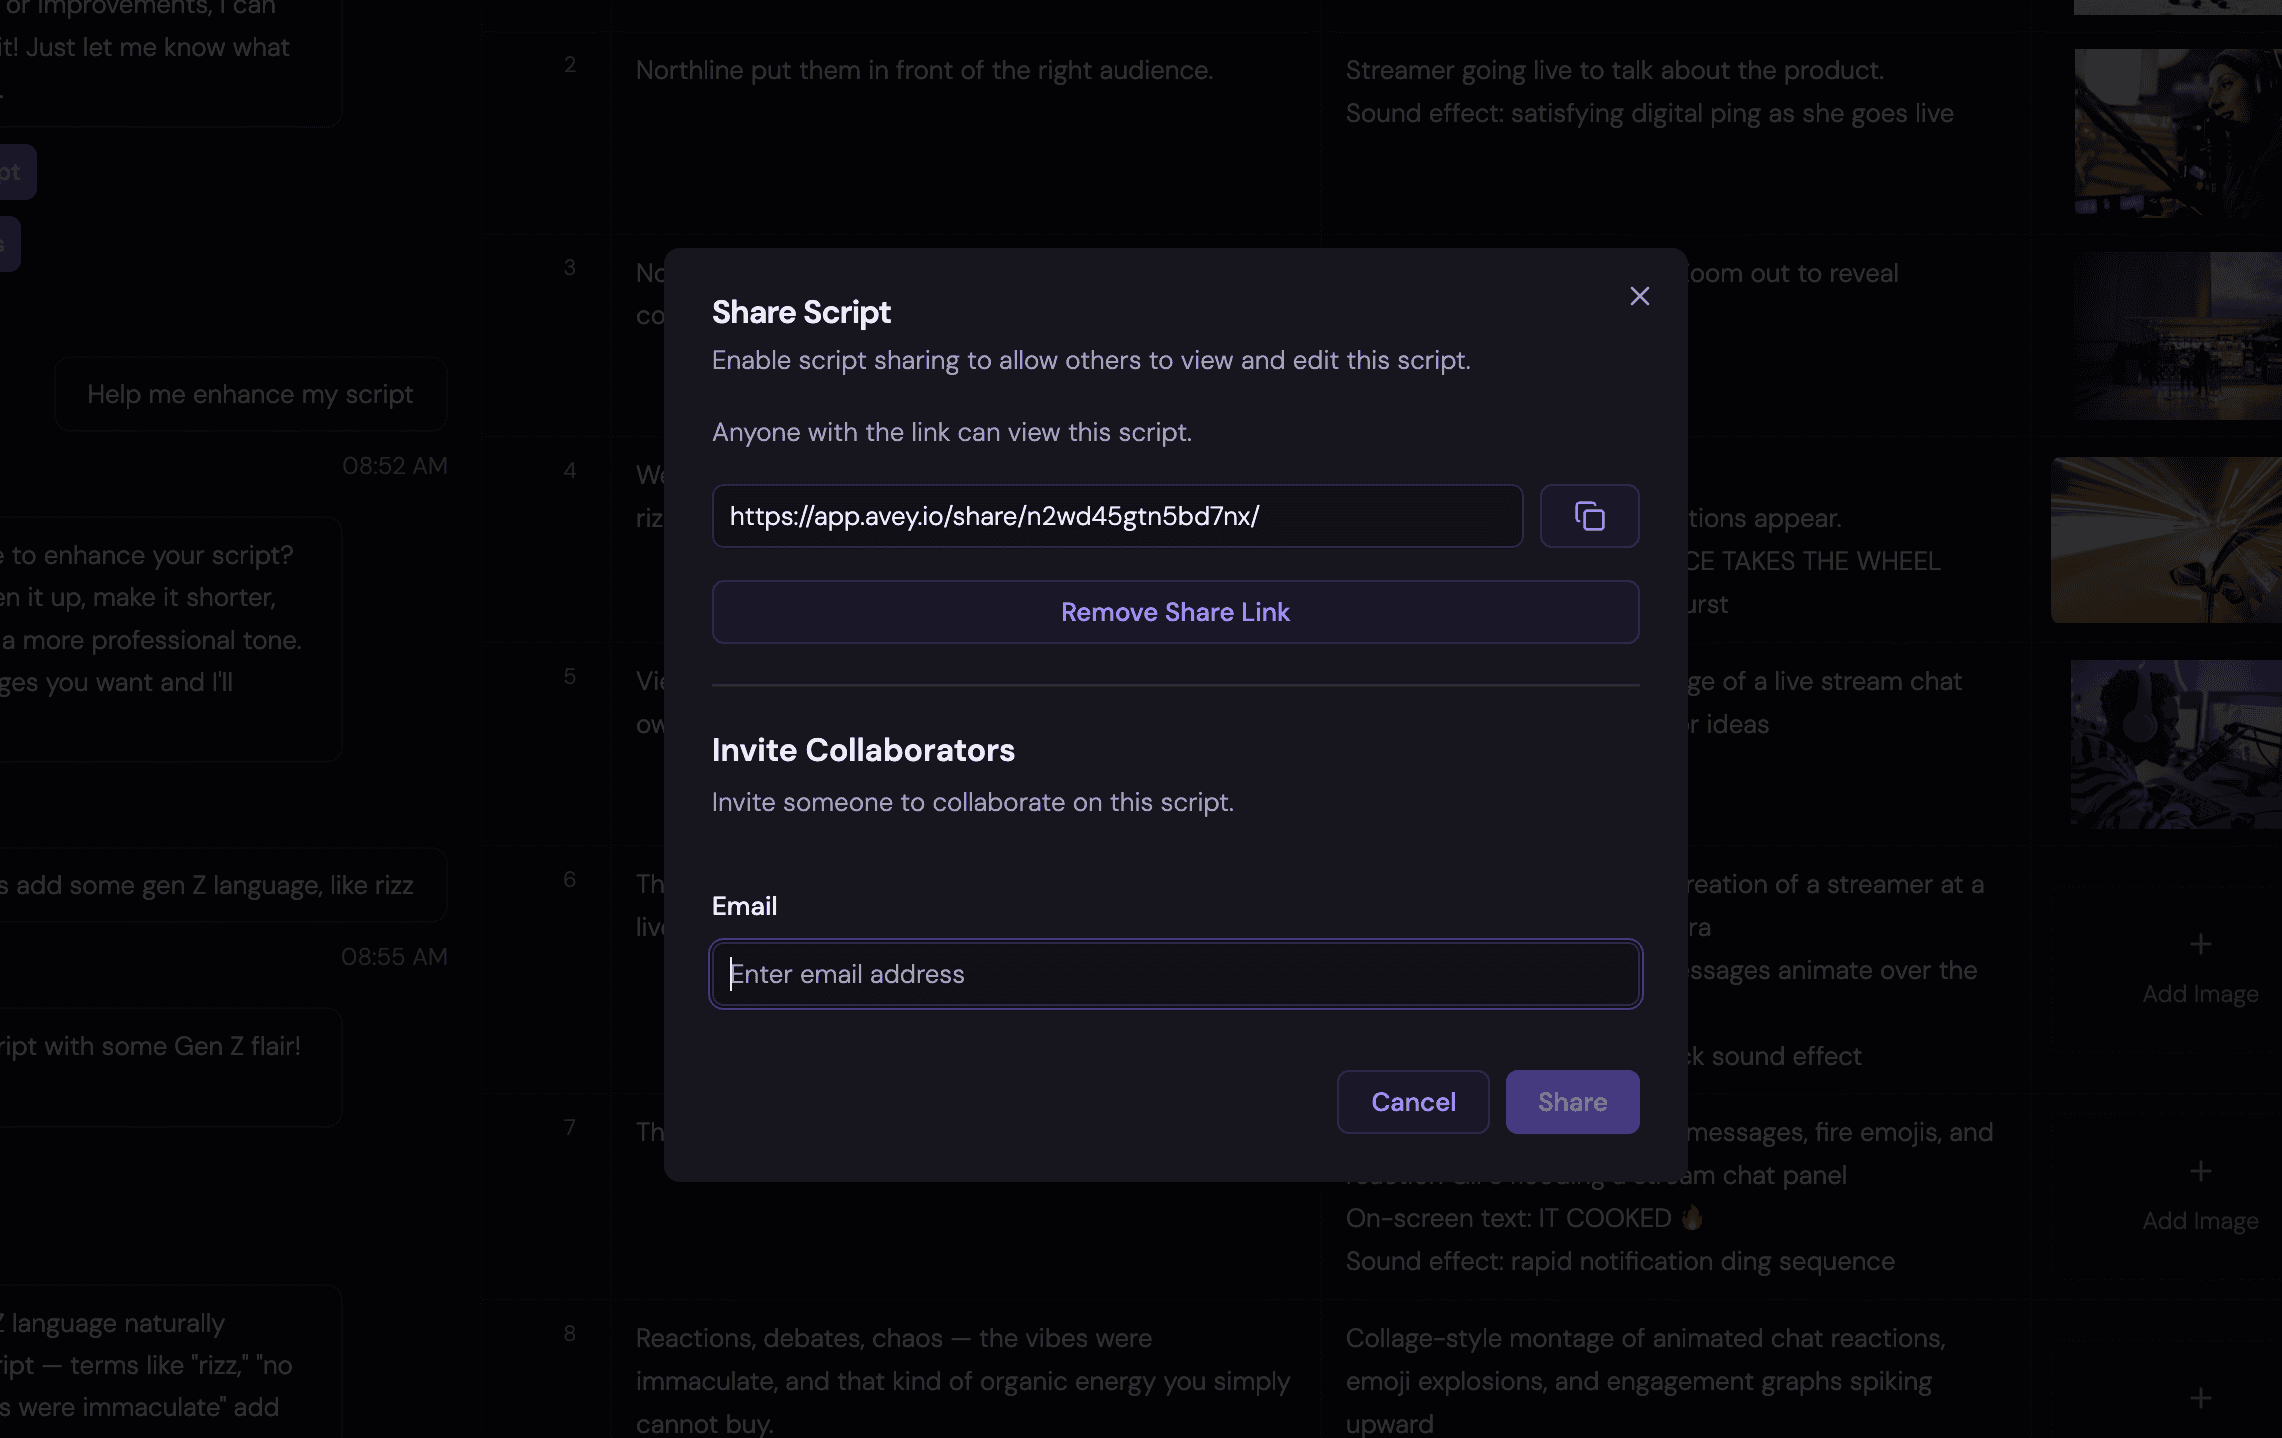Click the gen Z language chat message
Viewport: 2282px width, 1438px height.
tap(214, 885)
